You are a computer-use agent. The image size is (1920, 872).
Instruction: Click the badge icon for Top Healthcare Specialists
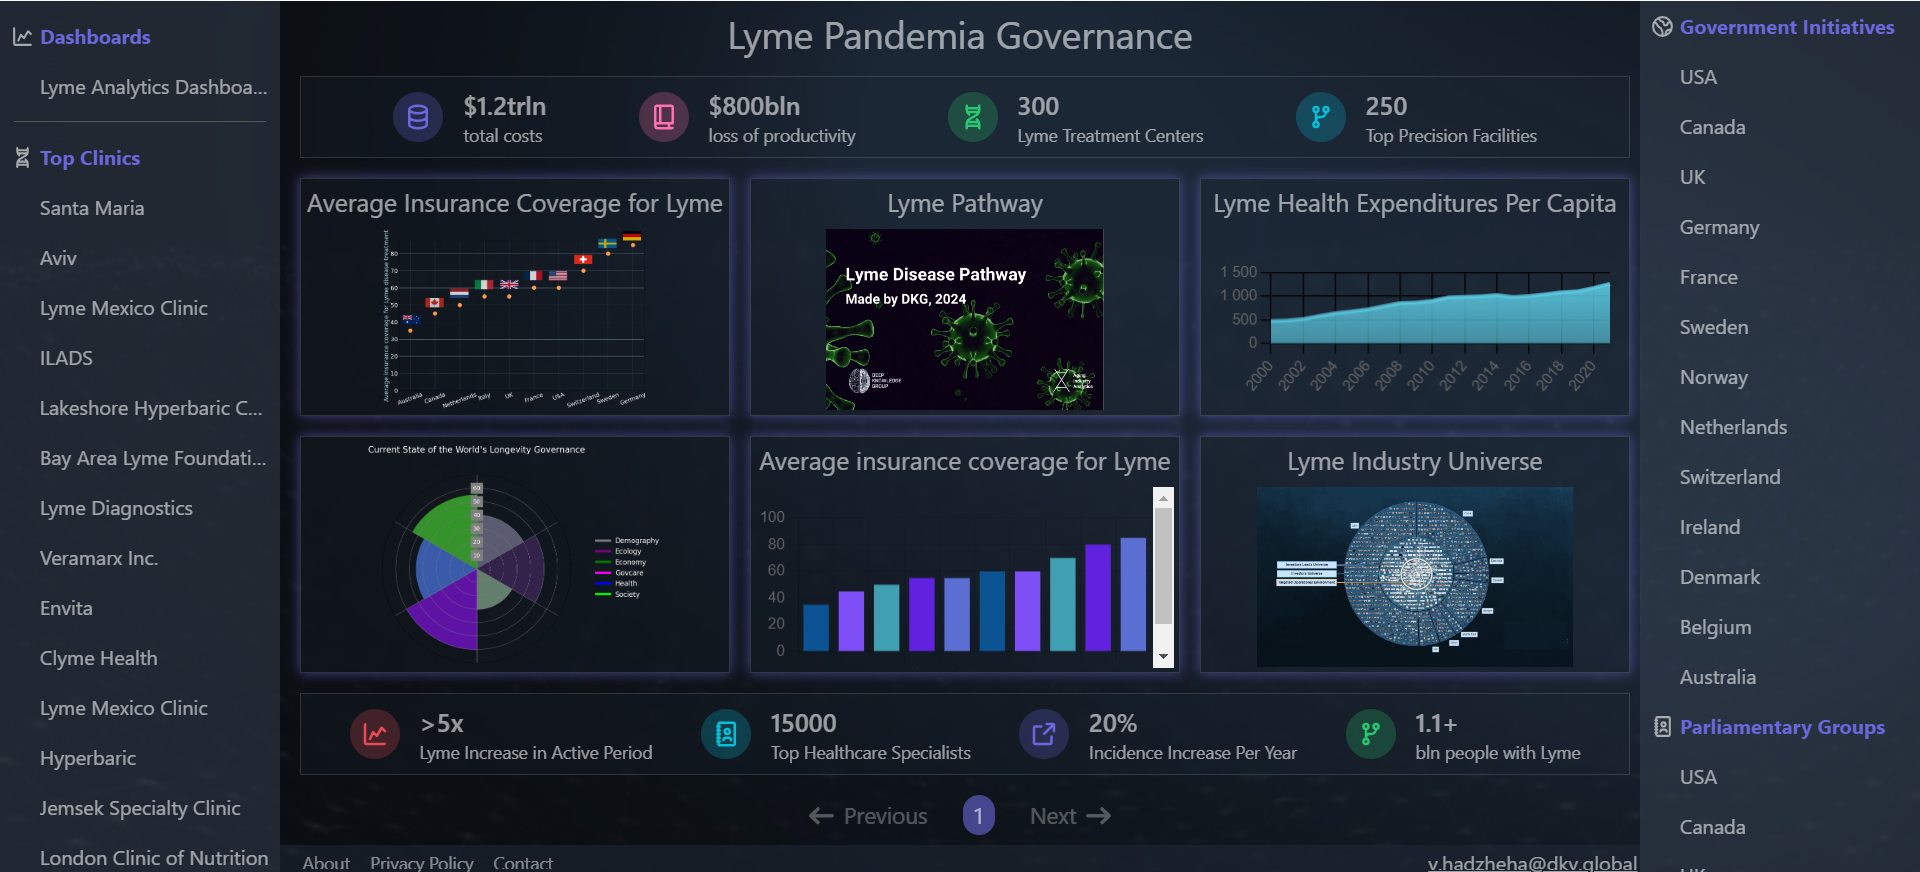726,735
